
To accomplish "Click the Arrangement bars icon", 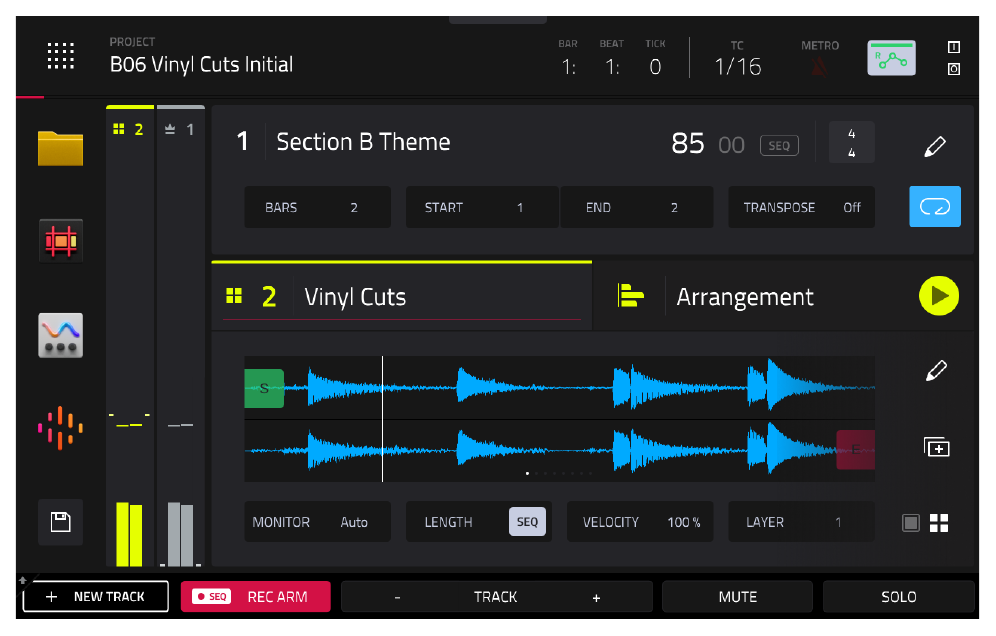I will pyautogui.click(x=630, y=296).
